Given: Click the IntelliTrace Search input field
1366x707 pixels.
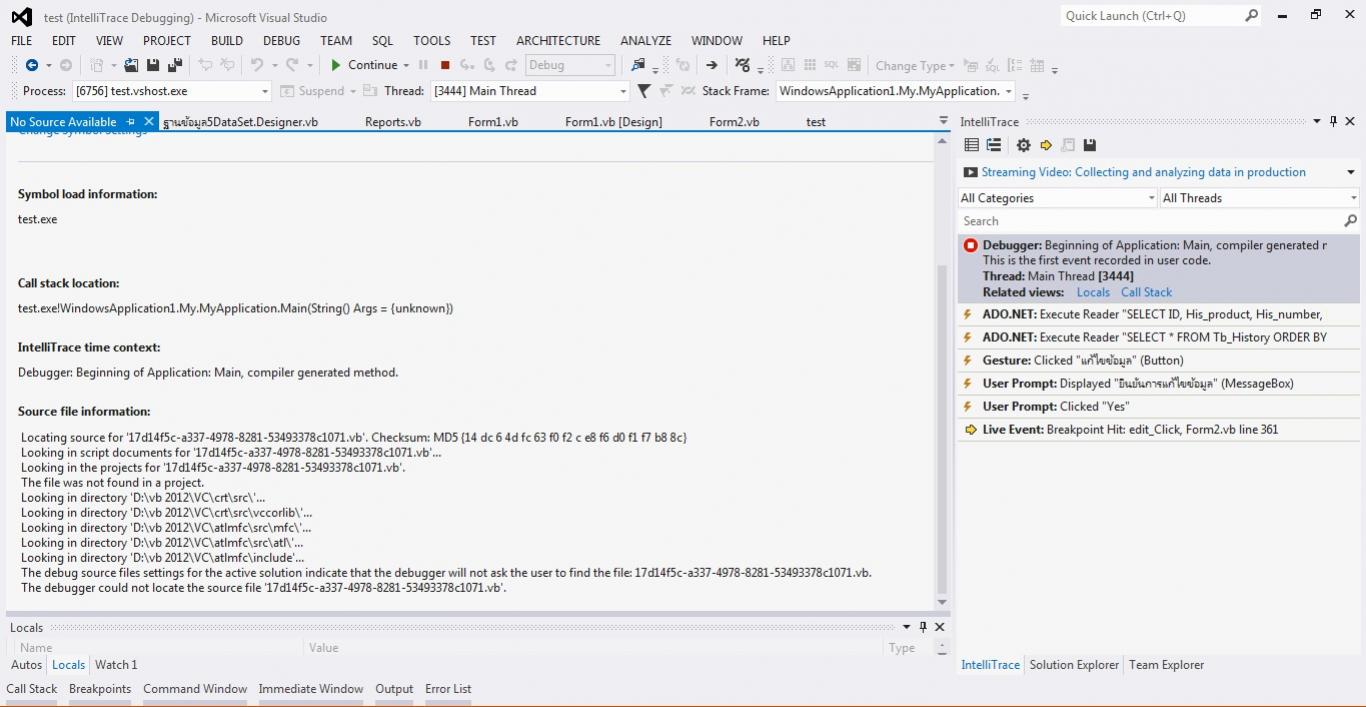Looking at the screenshot, I should pyautogui.click(x=1150, y=221).
